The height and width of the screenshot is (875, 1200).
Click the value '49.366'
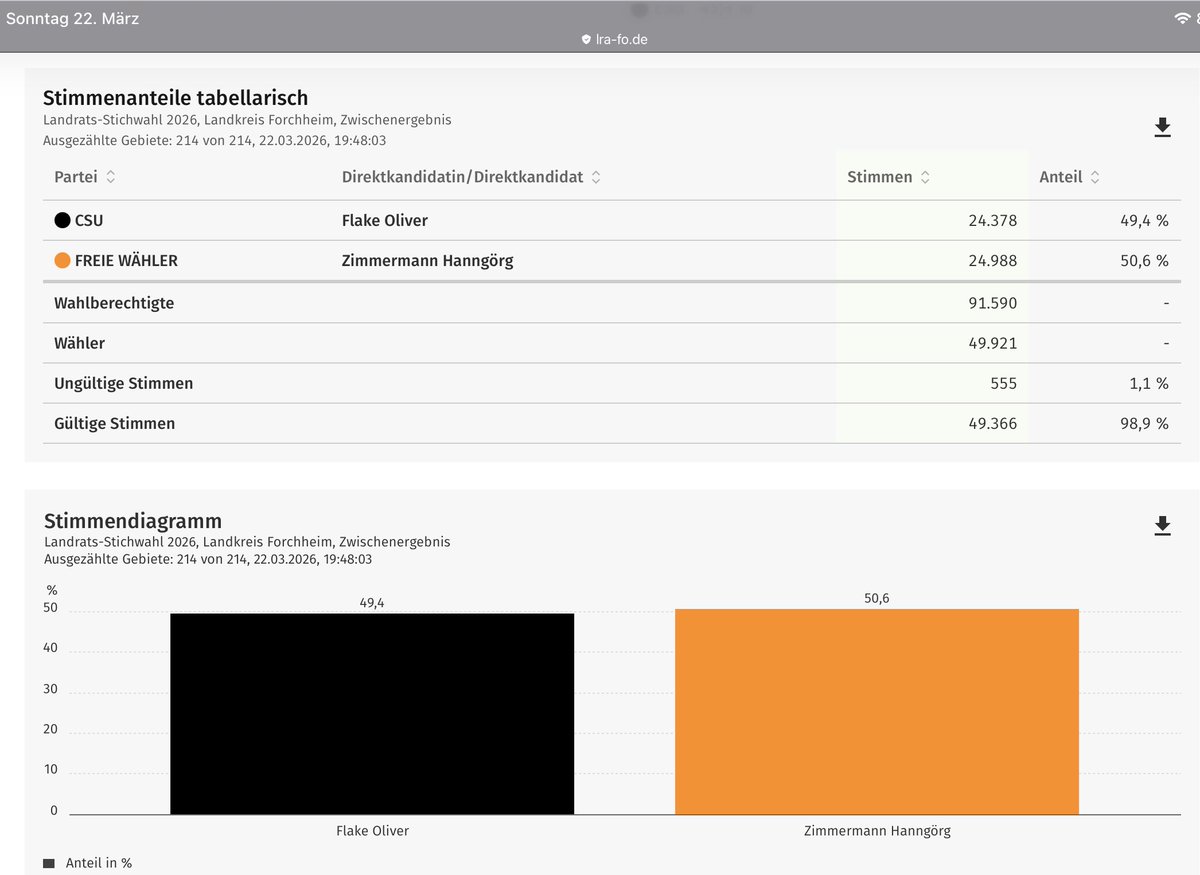[x=993, y=423]
